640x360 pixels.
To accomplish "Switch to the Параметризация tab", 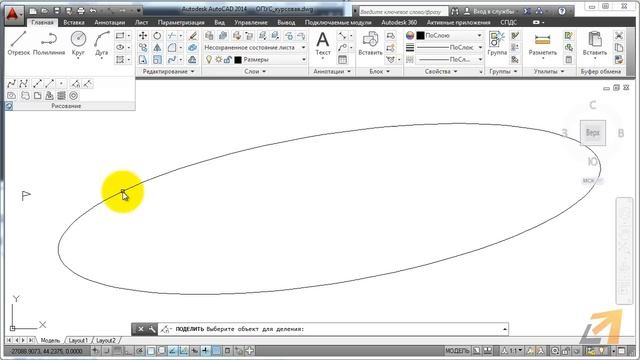I will click(x=181, y=22).
